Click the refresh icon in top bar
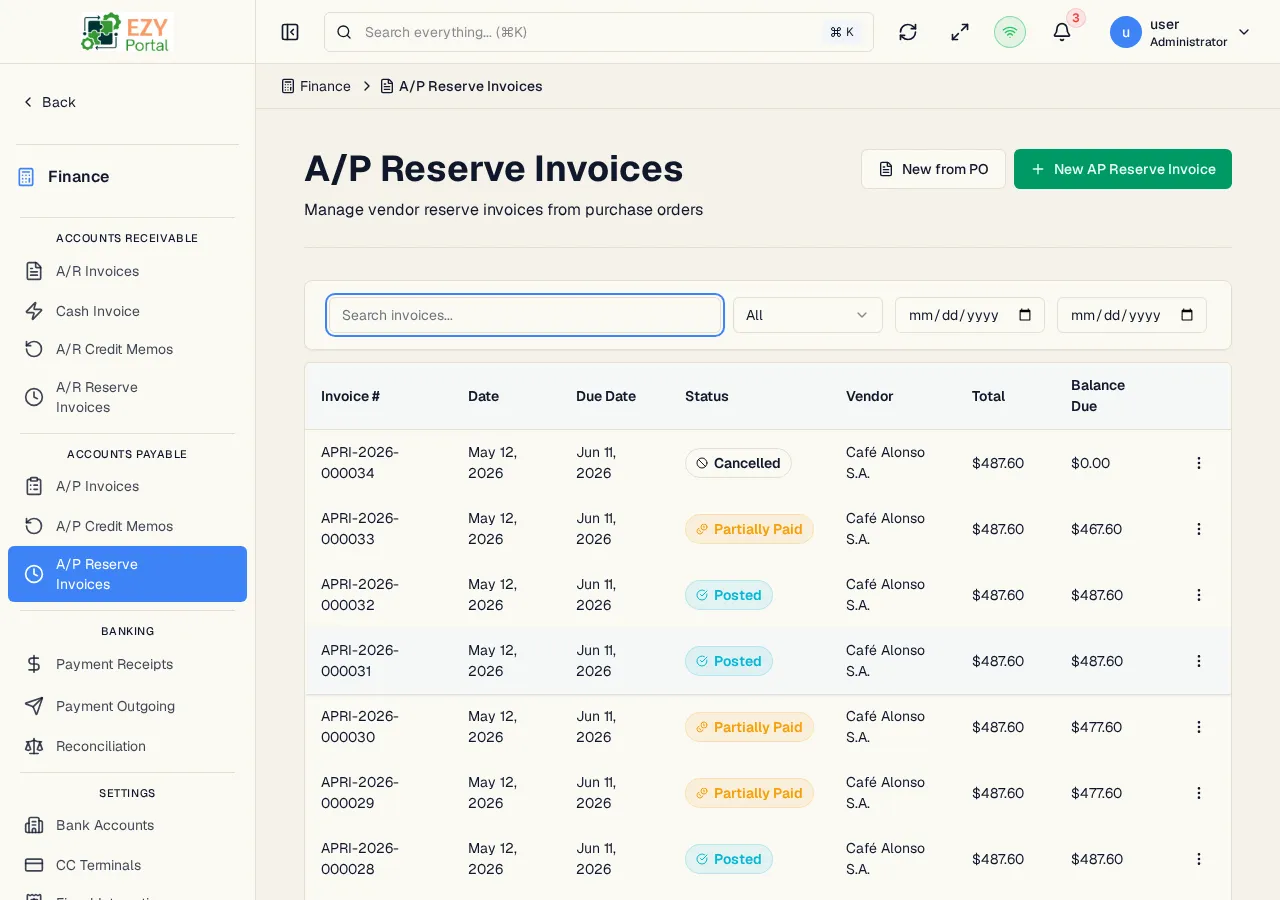Viewport: 1280px width, 900px height. click(908, 32)
